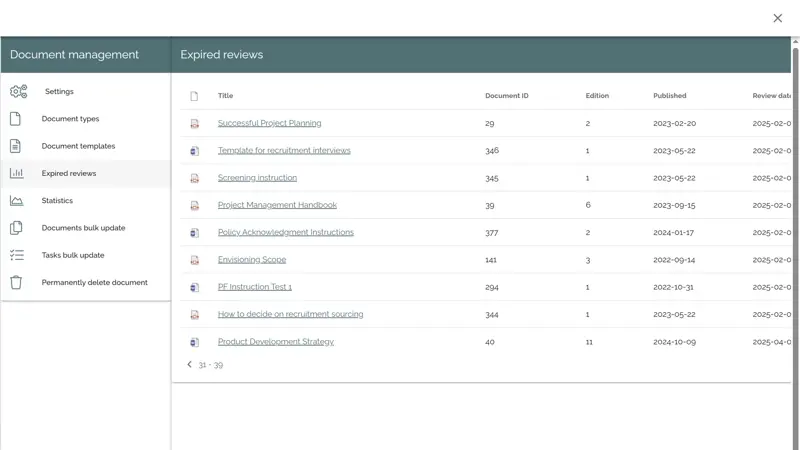Open Policy Acknowledgment Instructions link
800x450 pixels.
(286, 232)
